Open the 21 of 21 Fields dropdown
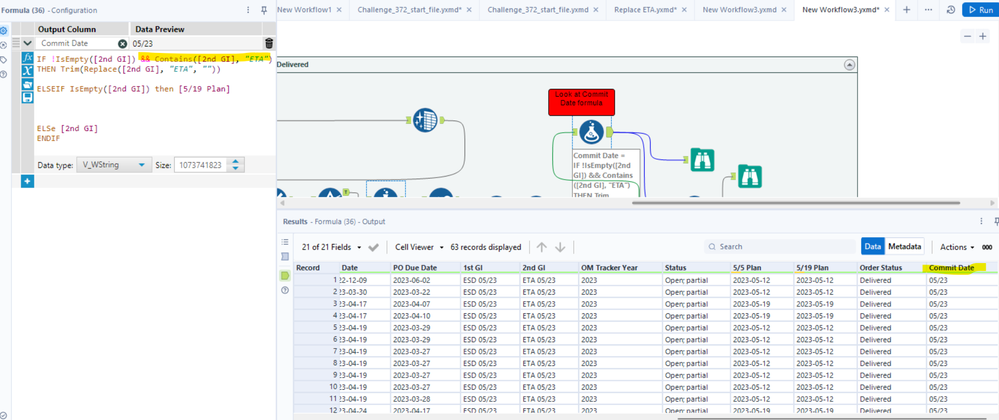The width and height of the screenshot is (999, 420). point(331,247)
